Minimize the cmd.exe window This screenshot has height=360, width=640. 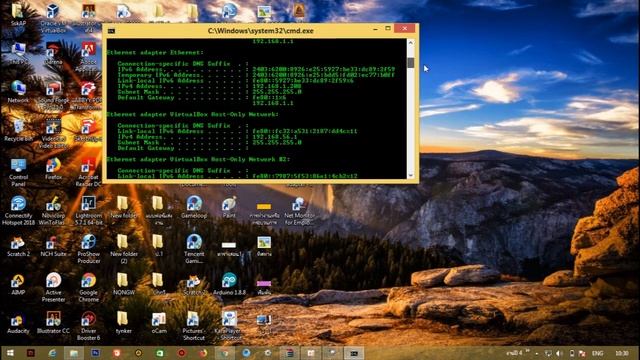375,29
